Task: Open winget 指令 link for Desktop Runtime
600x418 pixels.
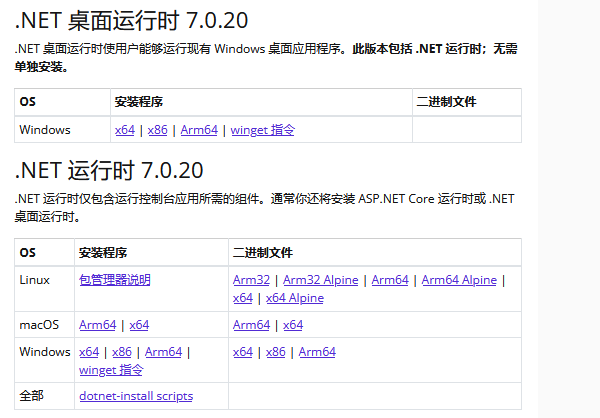Action: [x=263, y=130]
